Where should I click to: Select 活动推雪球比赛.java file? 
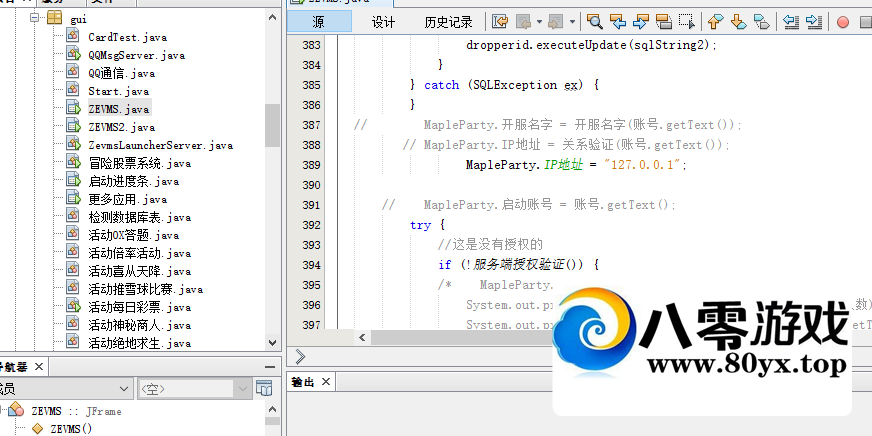pos(146,289)
